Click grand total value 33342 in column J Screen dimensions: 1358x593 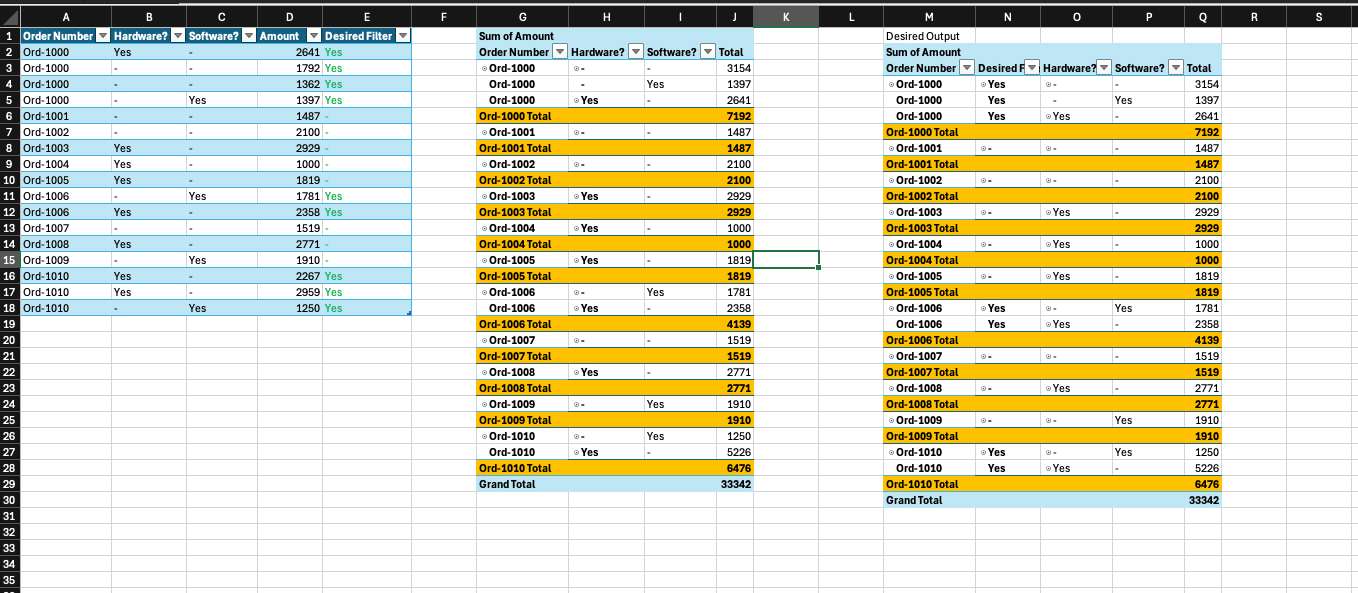click(x=736, y=484)
